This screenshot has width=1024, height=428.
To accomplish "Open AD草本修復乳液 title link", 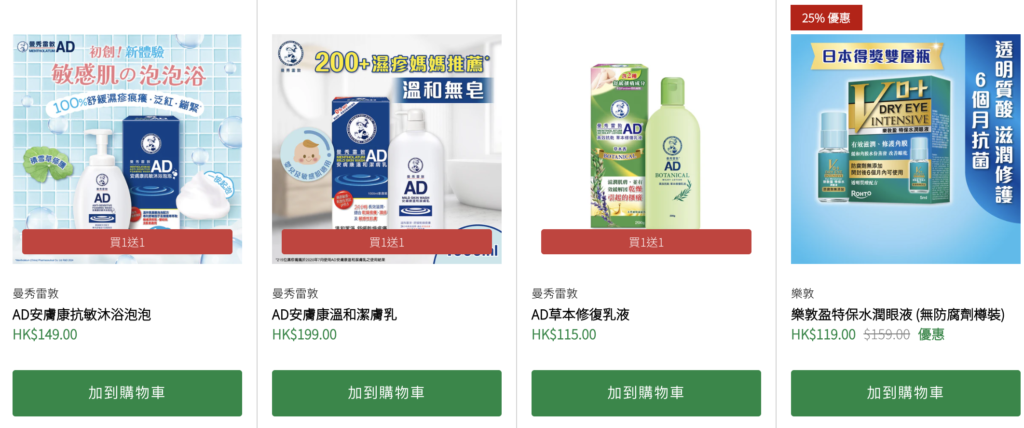I will 580,315.
